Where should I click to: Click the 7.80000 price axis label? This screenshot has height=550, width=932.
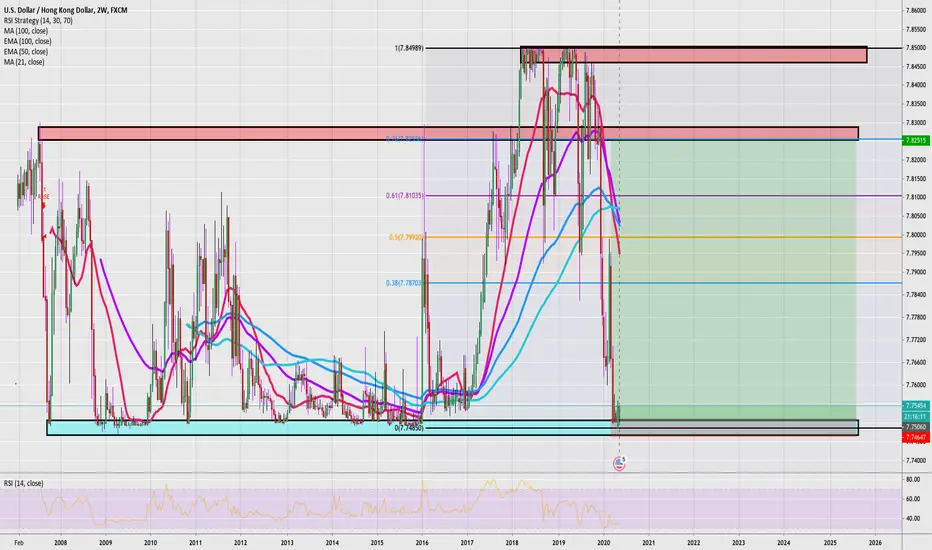tap(916, 235)
